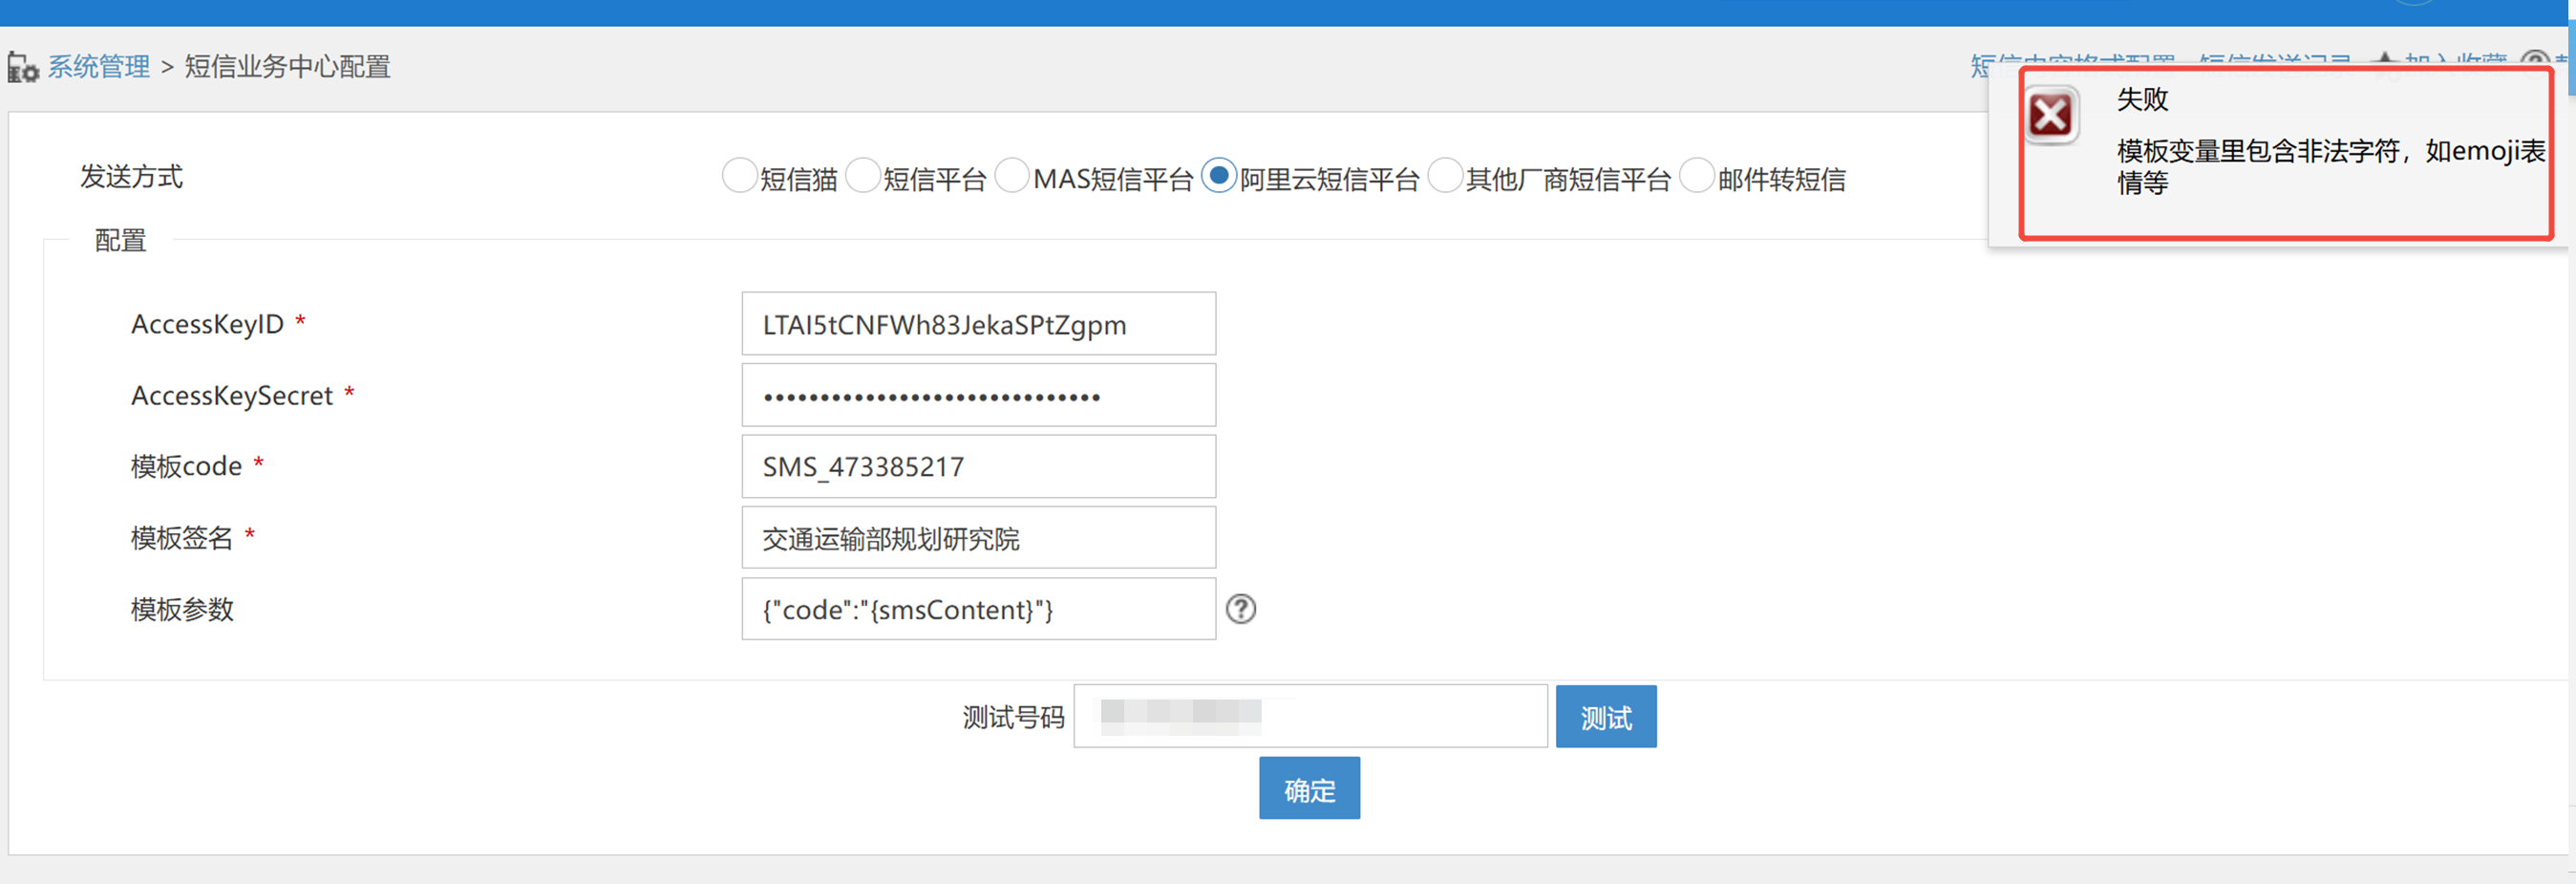Focus the AccessKeySecret password field

point(978,396)
